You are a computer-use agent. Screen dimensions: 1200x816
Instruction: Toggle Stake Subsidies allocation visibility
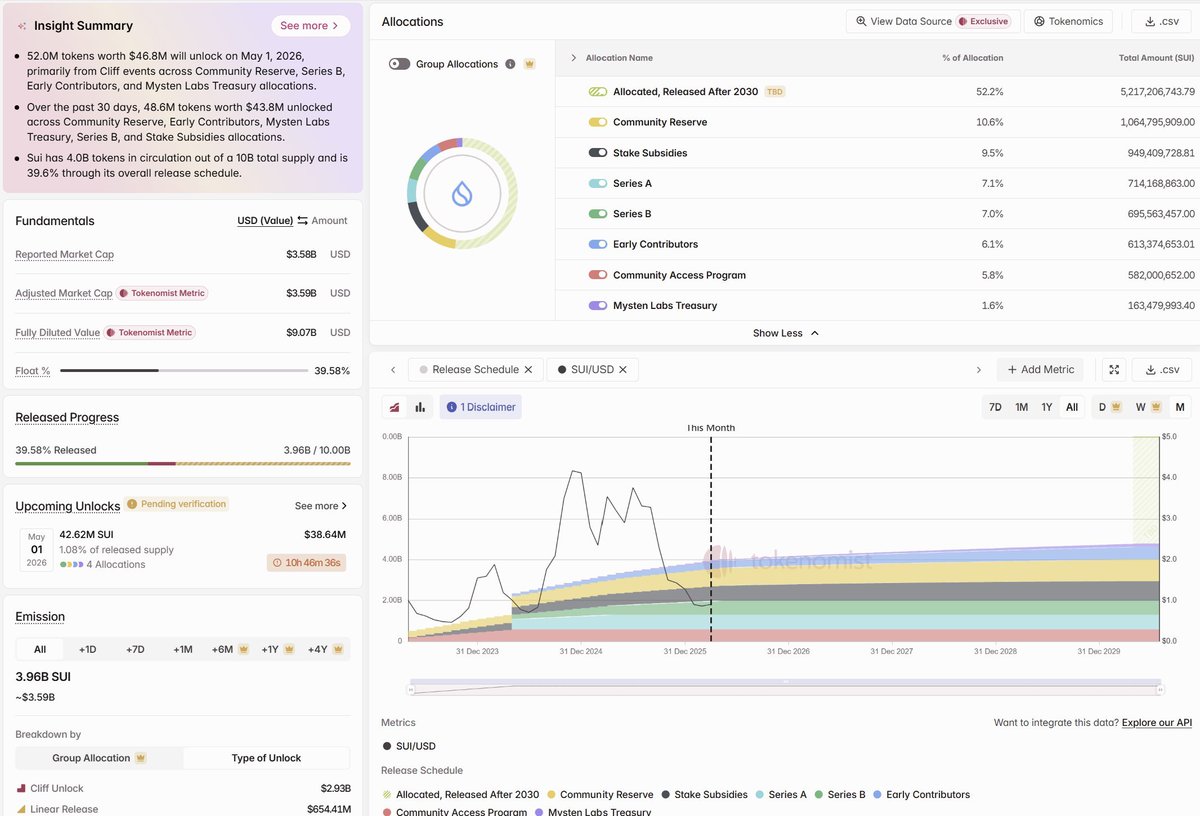coord(598,153)
